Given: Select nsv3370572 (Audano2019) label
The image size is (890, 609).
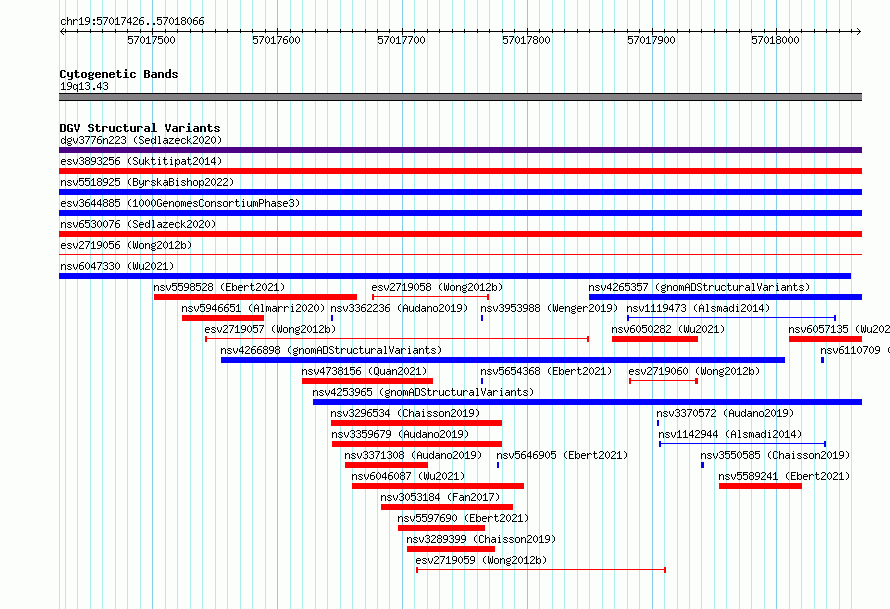Looking at the screenshot, I should click(725, 413).
